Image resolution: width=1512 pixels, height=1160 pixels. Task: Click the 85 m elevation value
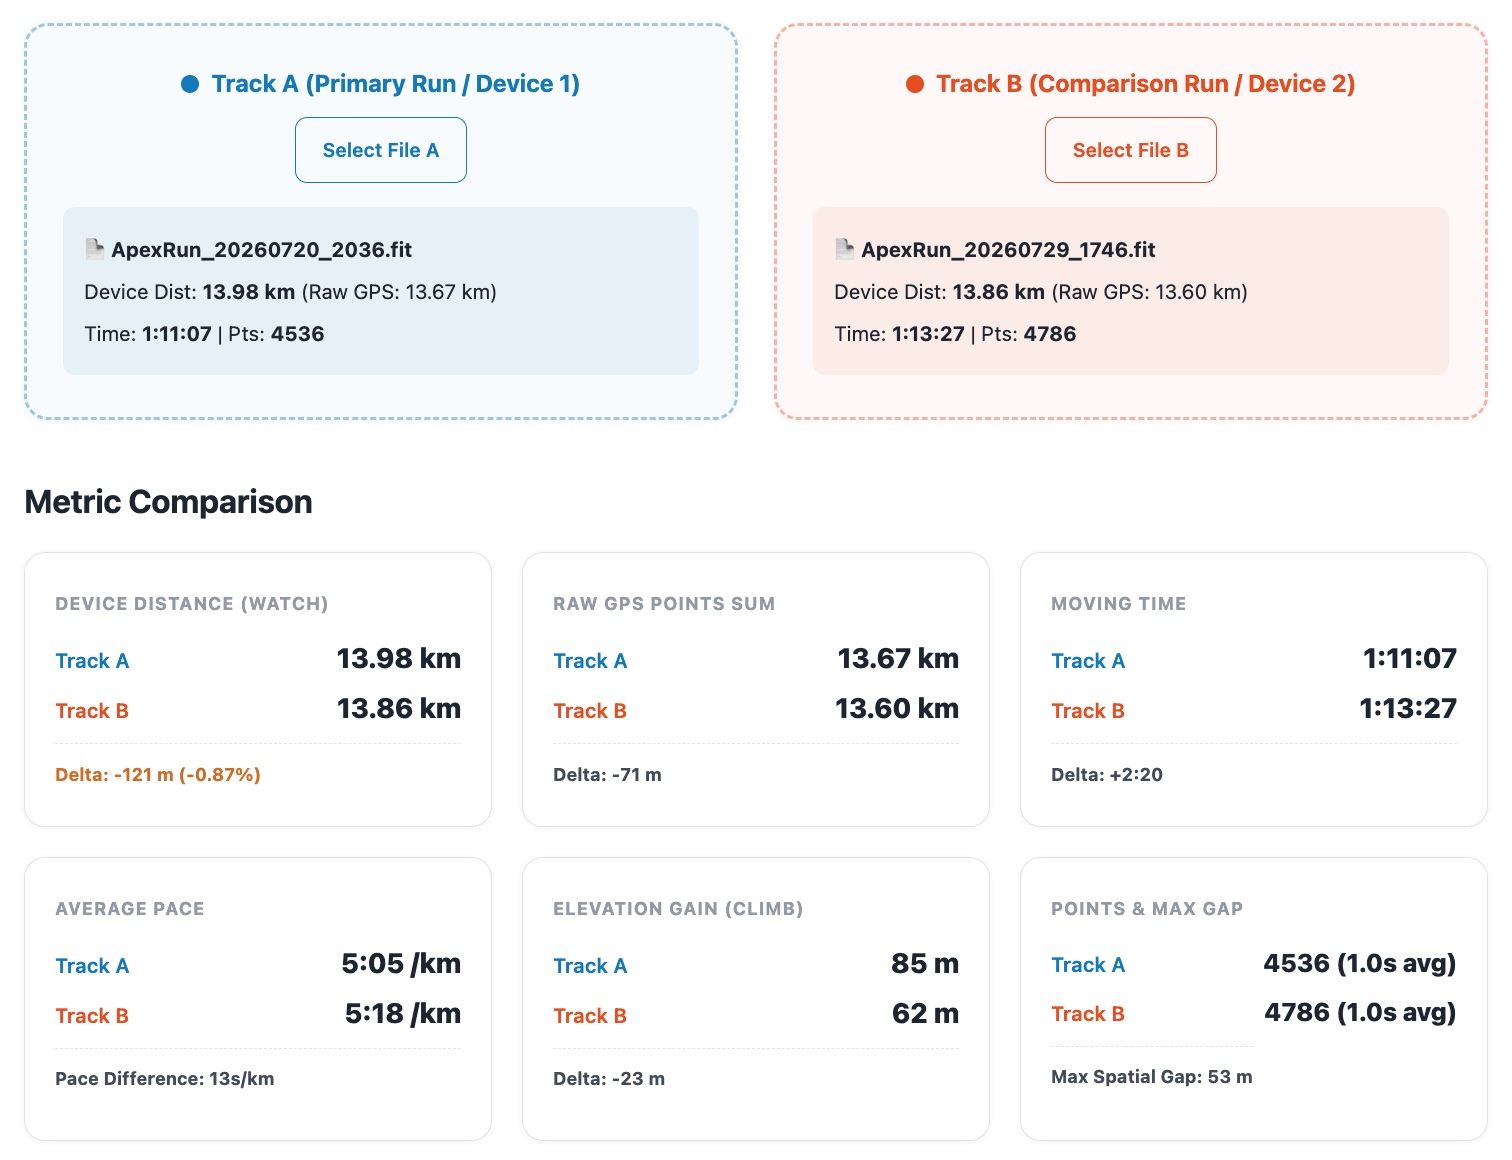[924, 964]
